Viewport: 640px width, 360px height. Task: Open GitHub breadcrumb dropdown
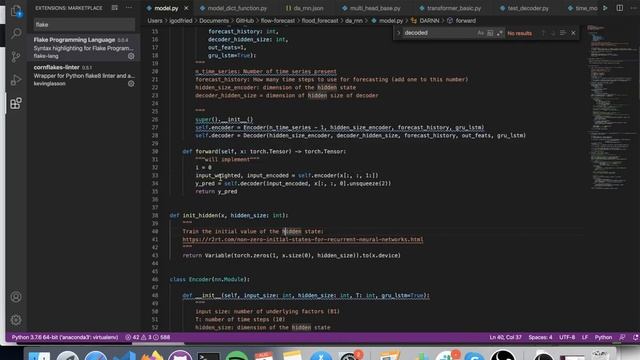click(x=244, y=21)
